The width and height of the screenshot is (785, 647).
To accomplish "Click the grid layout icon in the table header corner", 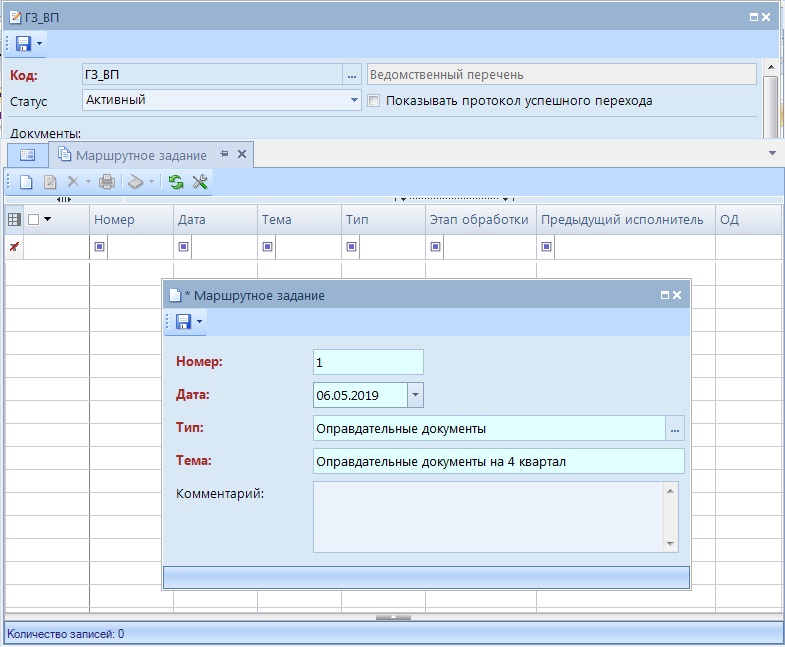I will coord(14,220).
